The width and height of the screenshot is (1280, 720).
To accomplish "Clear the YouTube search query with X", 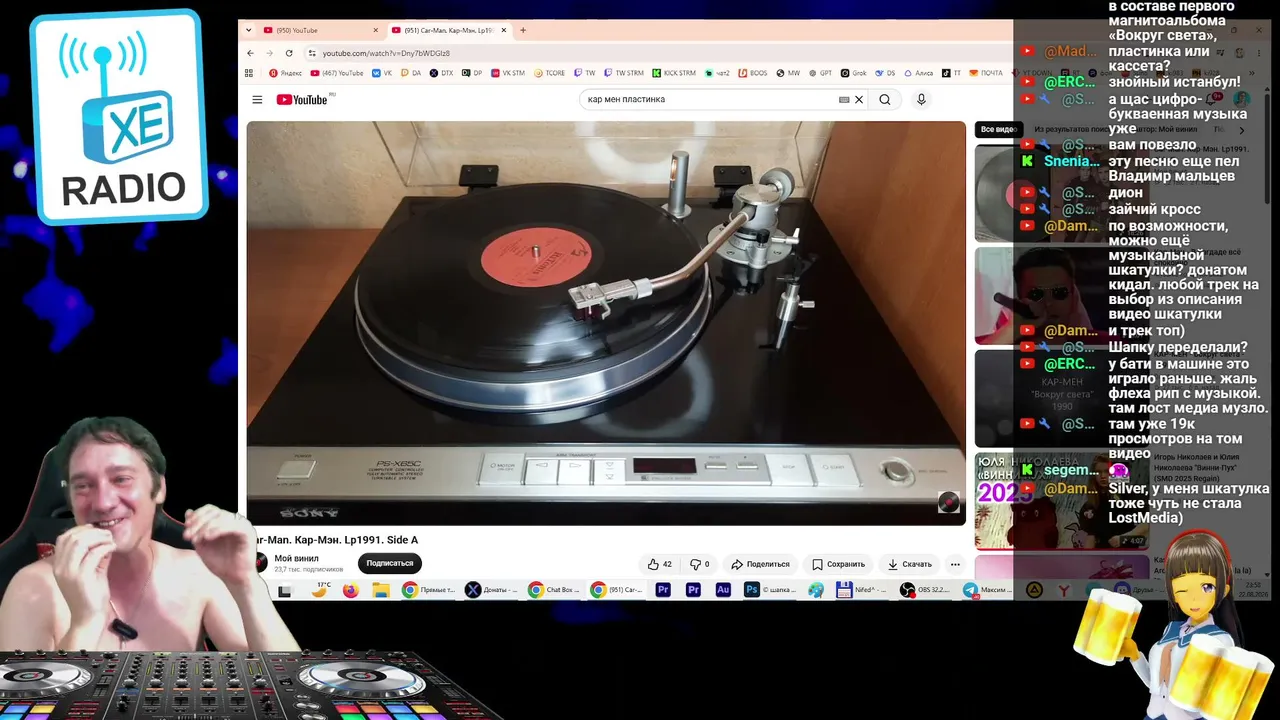I will click(859, 100).
